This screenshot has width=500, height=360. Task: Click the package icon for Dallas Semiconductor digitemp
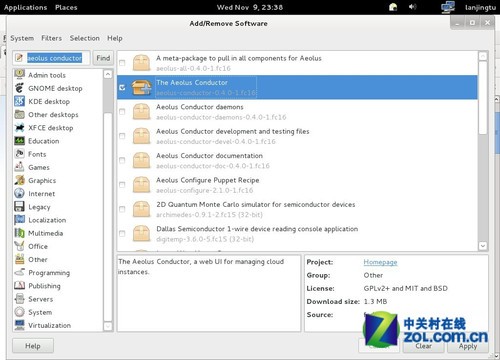[x=141, y=234]
